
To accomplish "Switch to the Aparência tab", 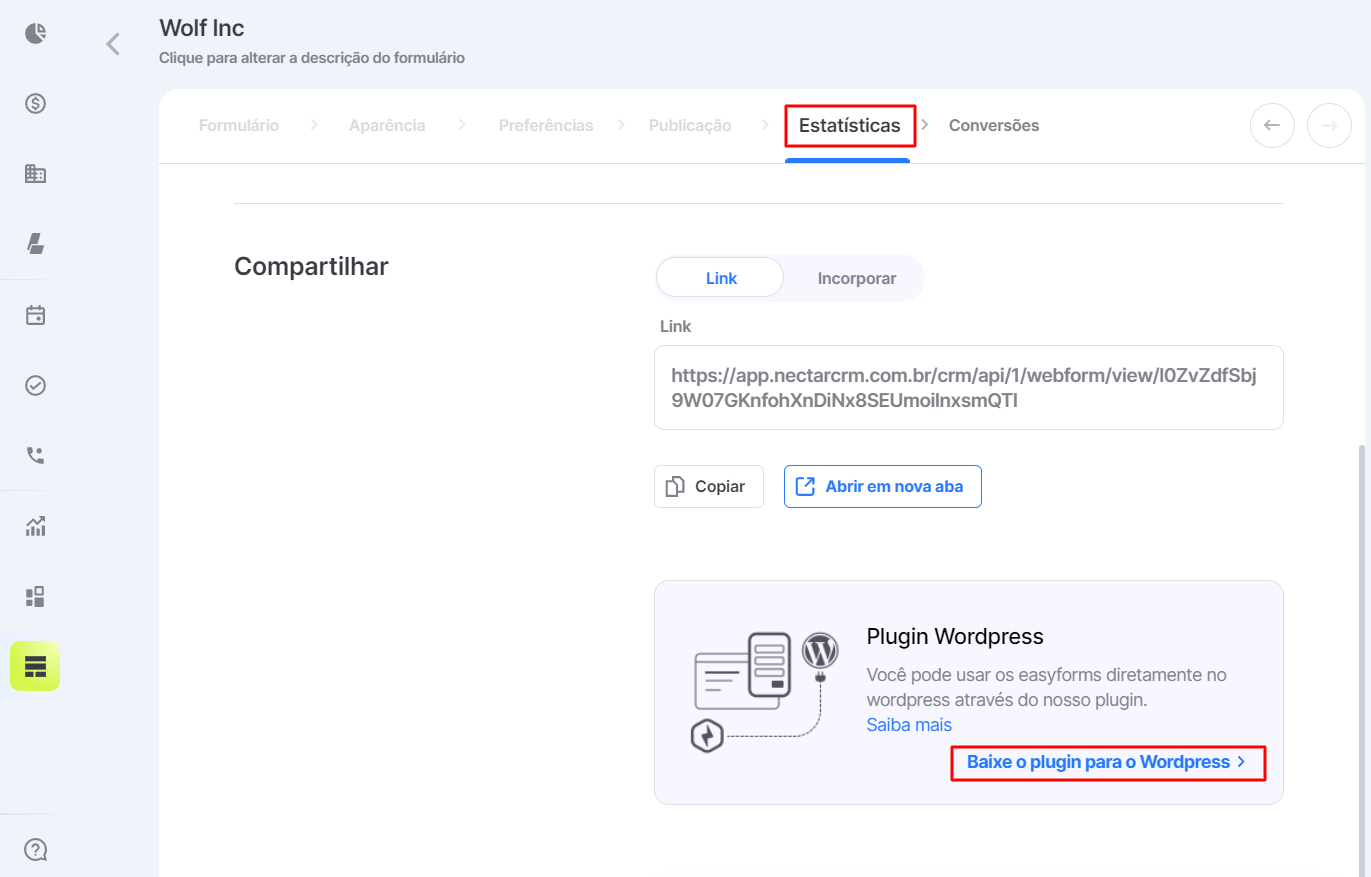I will tap(387, 126).
